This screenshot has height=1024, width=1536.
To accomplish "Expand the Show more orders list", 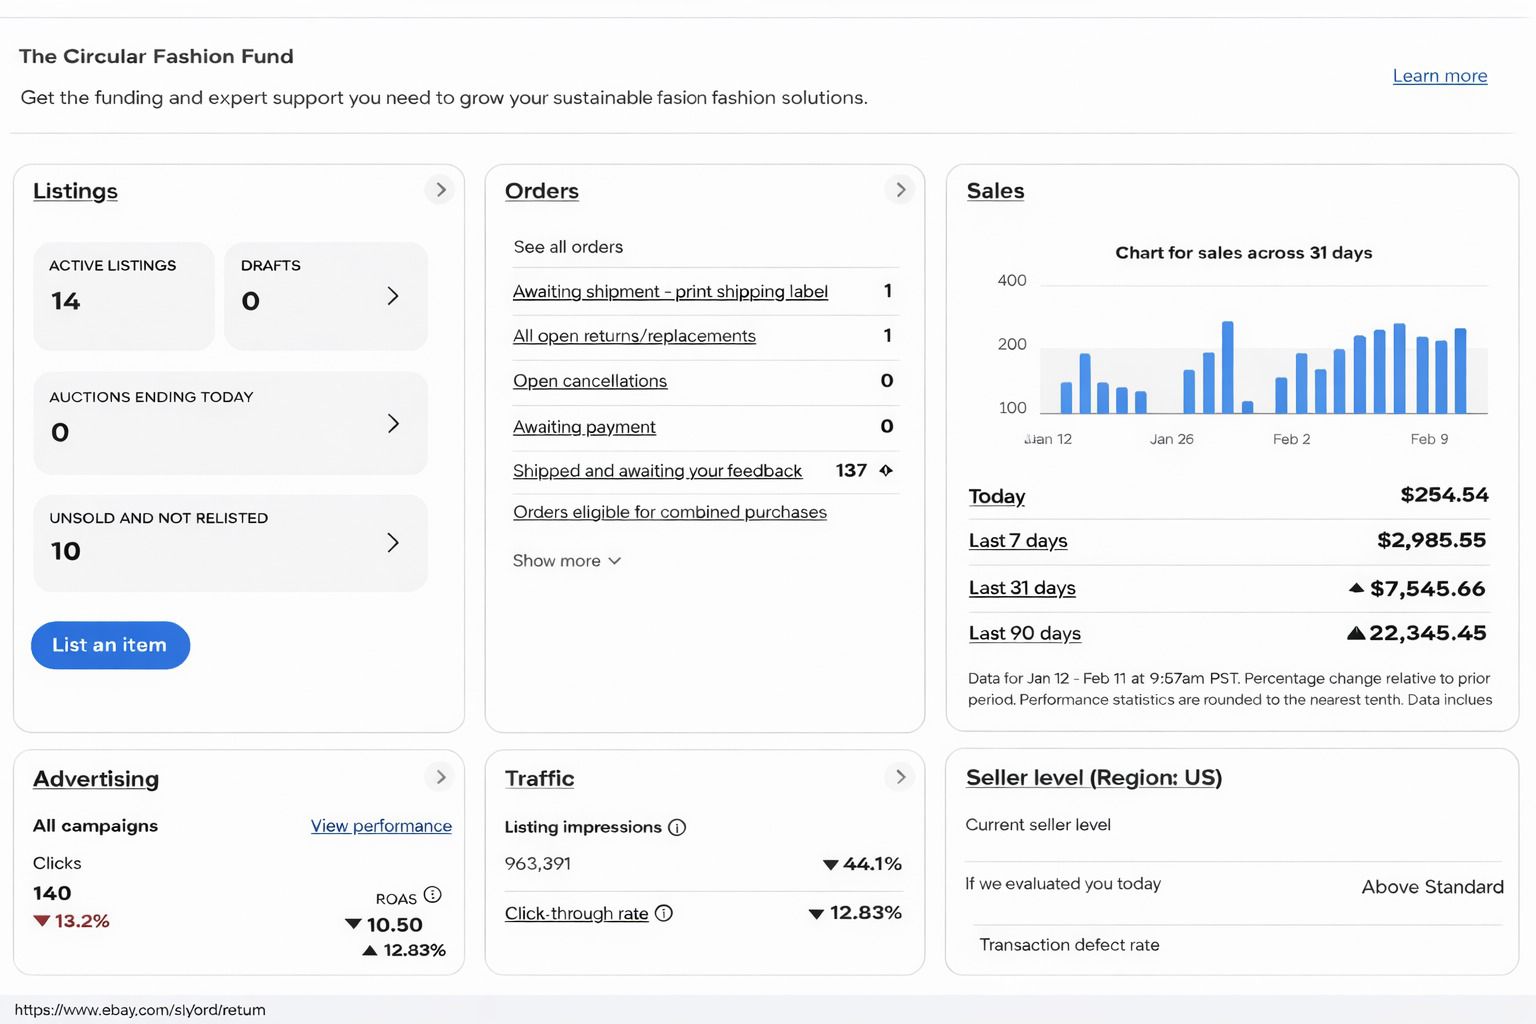I will [x=567, y=561].
